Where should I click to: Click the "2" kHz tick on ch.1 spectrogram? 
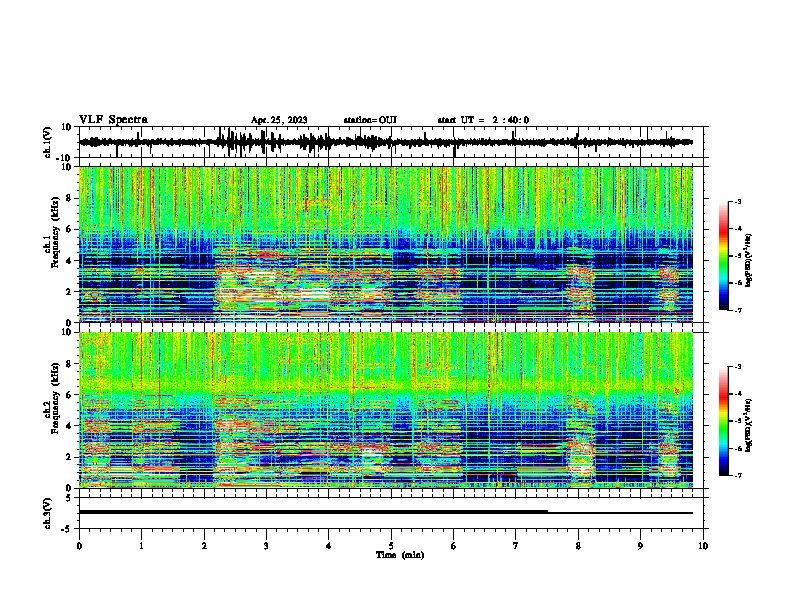69,292
